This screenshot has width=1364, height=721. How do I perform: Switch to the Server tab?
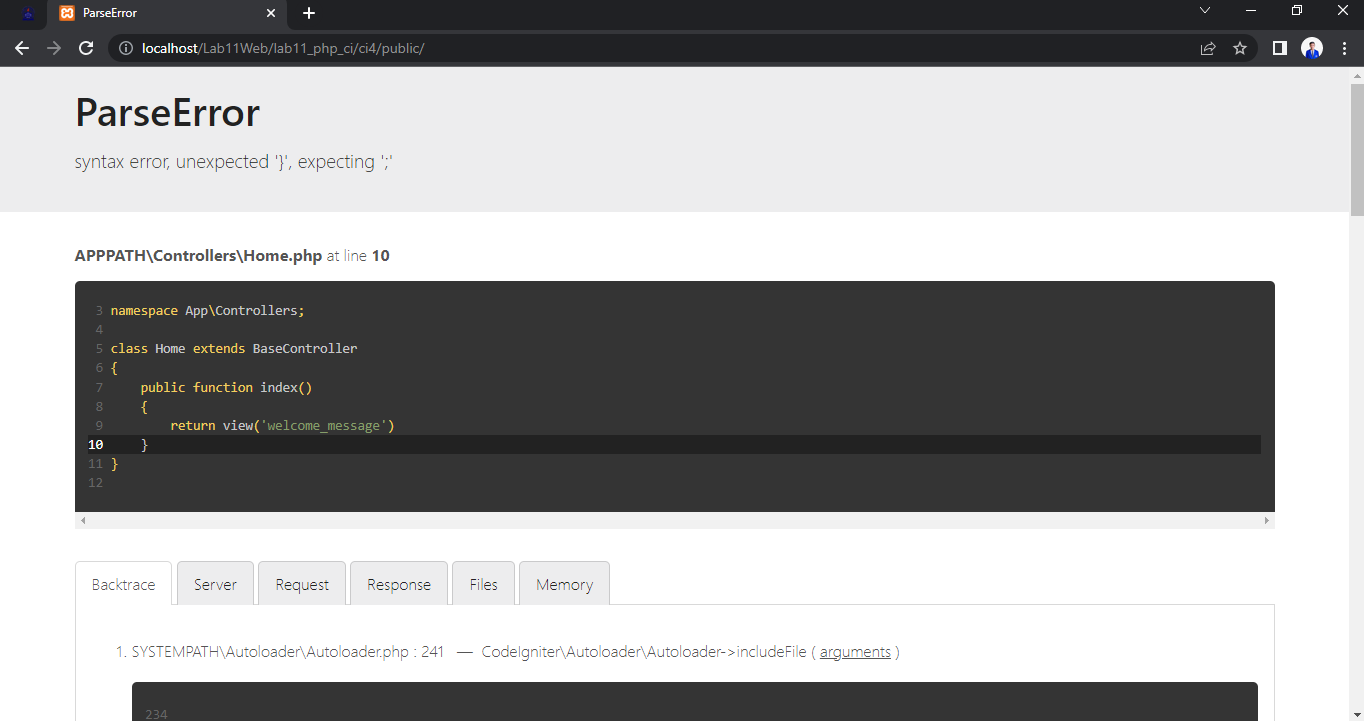click(x=215, y=584)
